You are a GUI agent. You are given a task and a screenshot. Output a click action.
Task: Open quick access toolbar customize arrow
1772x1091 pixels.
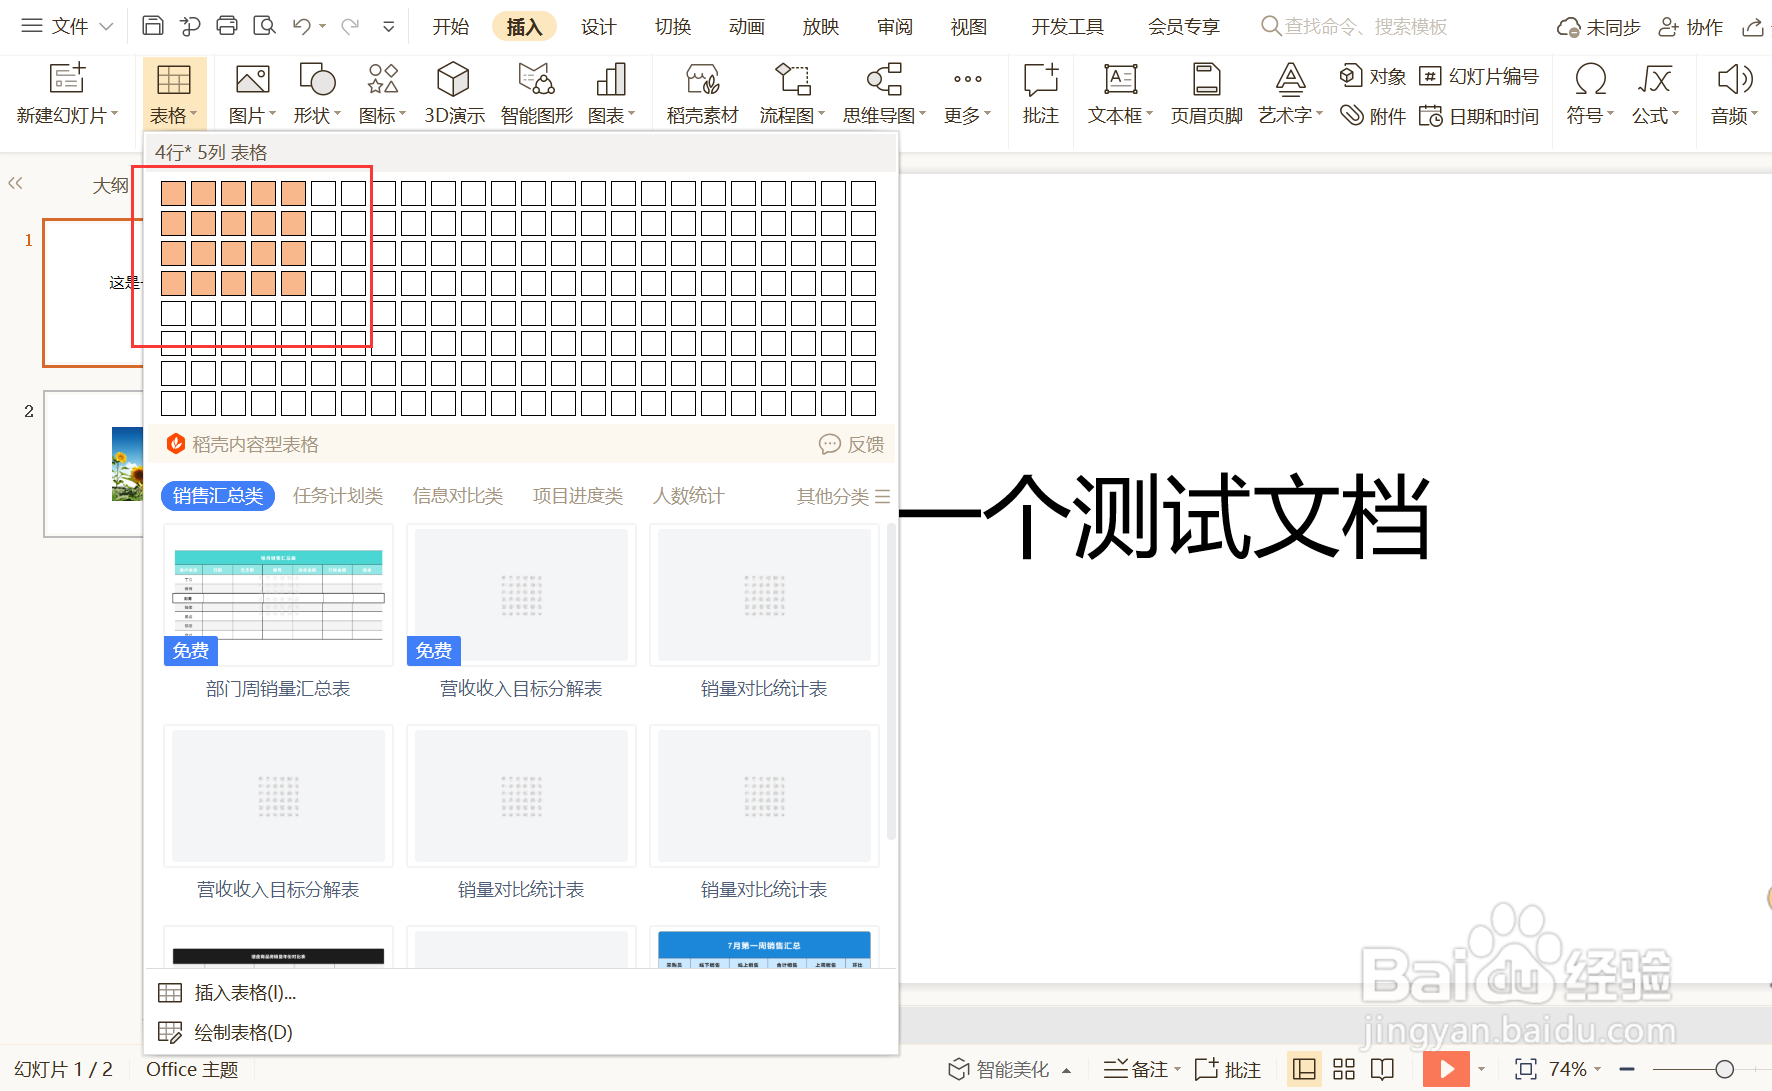coord(389,27)
